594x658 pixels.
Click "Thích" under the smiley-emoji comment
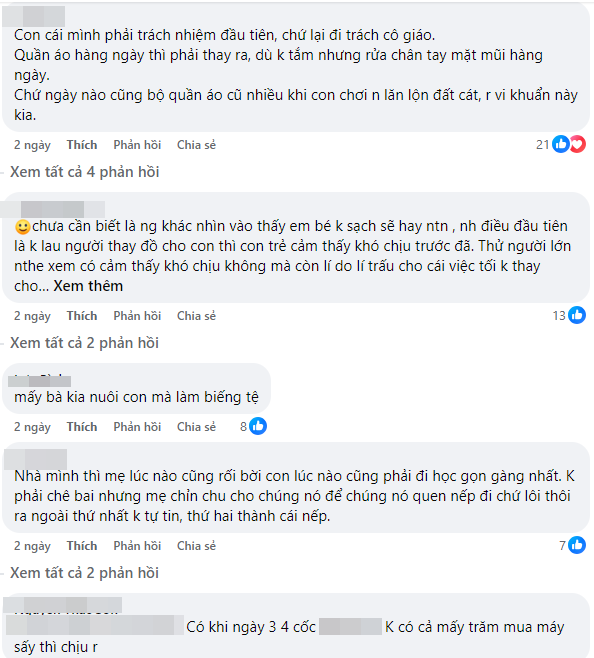82,316
